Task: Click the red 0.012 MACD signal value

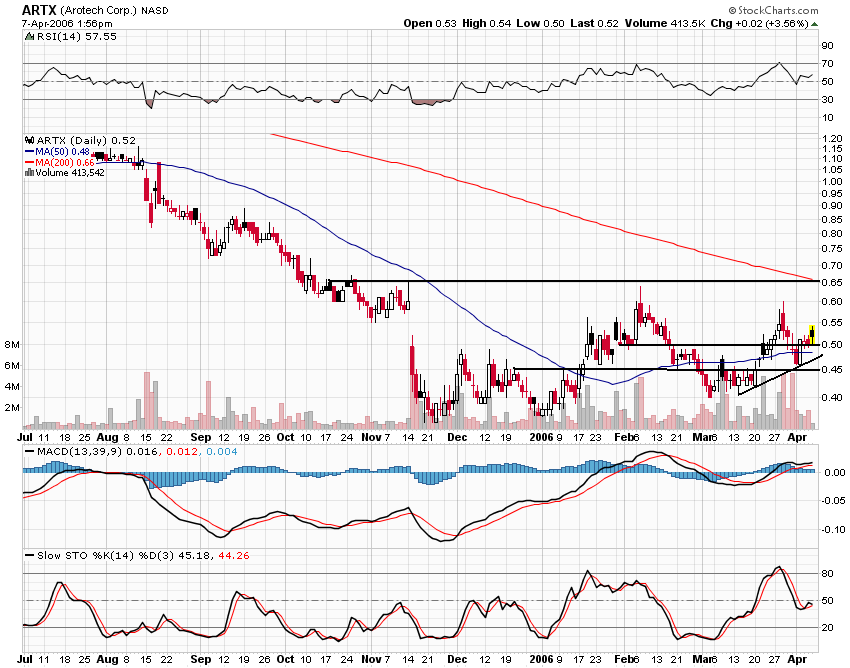Action: click(x=182, y=452)
